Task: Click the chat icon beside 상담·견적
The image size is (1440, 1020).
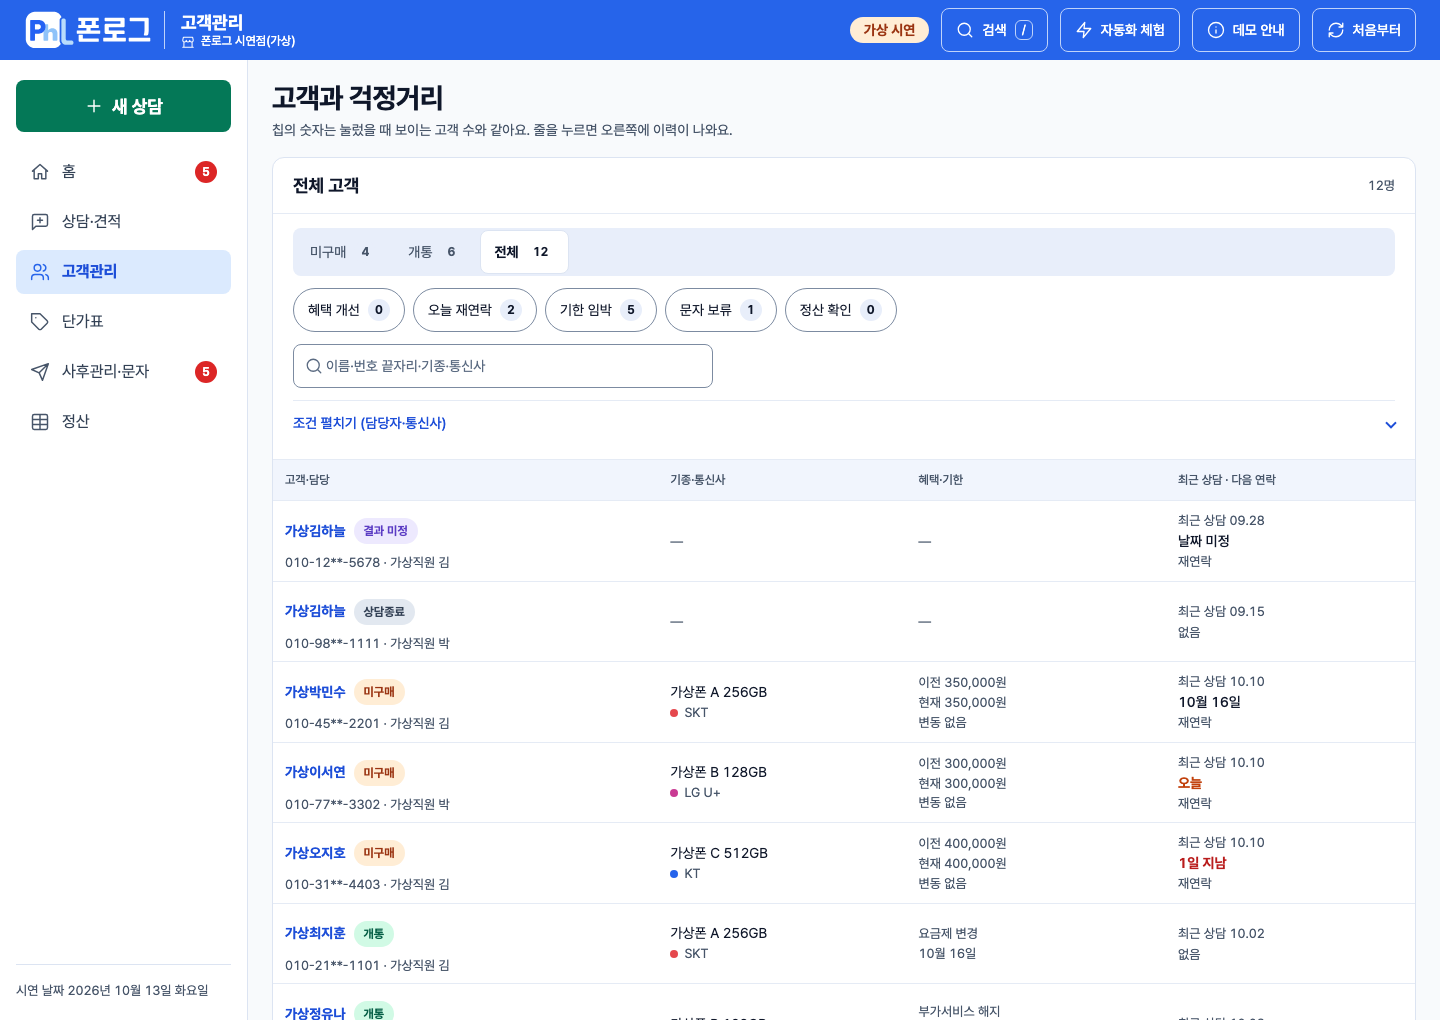Action: (40, 222)
